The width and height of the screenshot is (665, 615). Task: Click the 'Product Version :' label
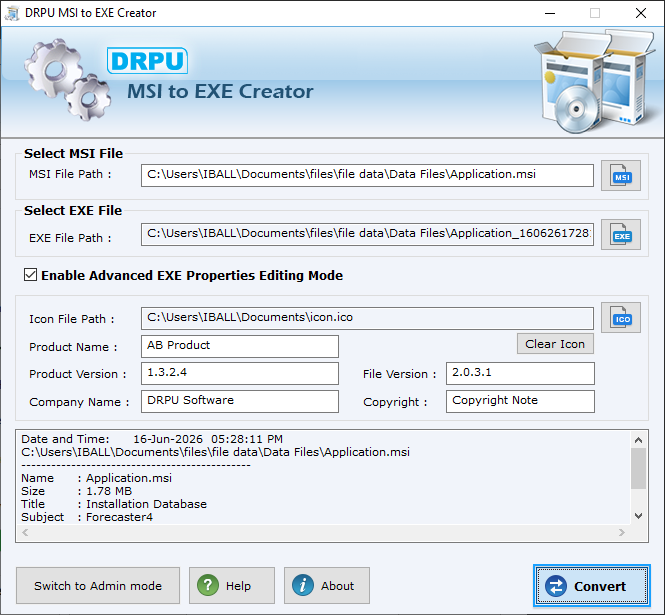pos(78,374)
